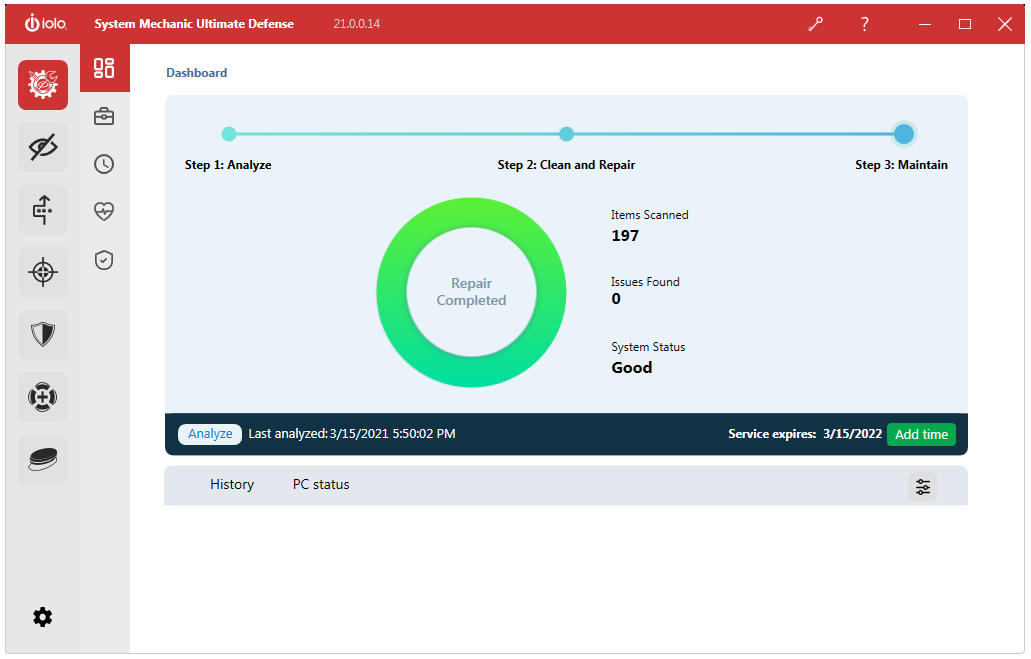Open Privacy Guardian crossed-eye icon
The height and width of the screenshot is (659, 1031).
(x=43, y=147)
